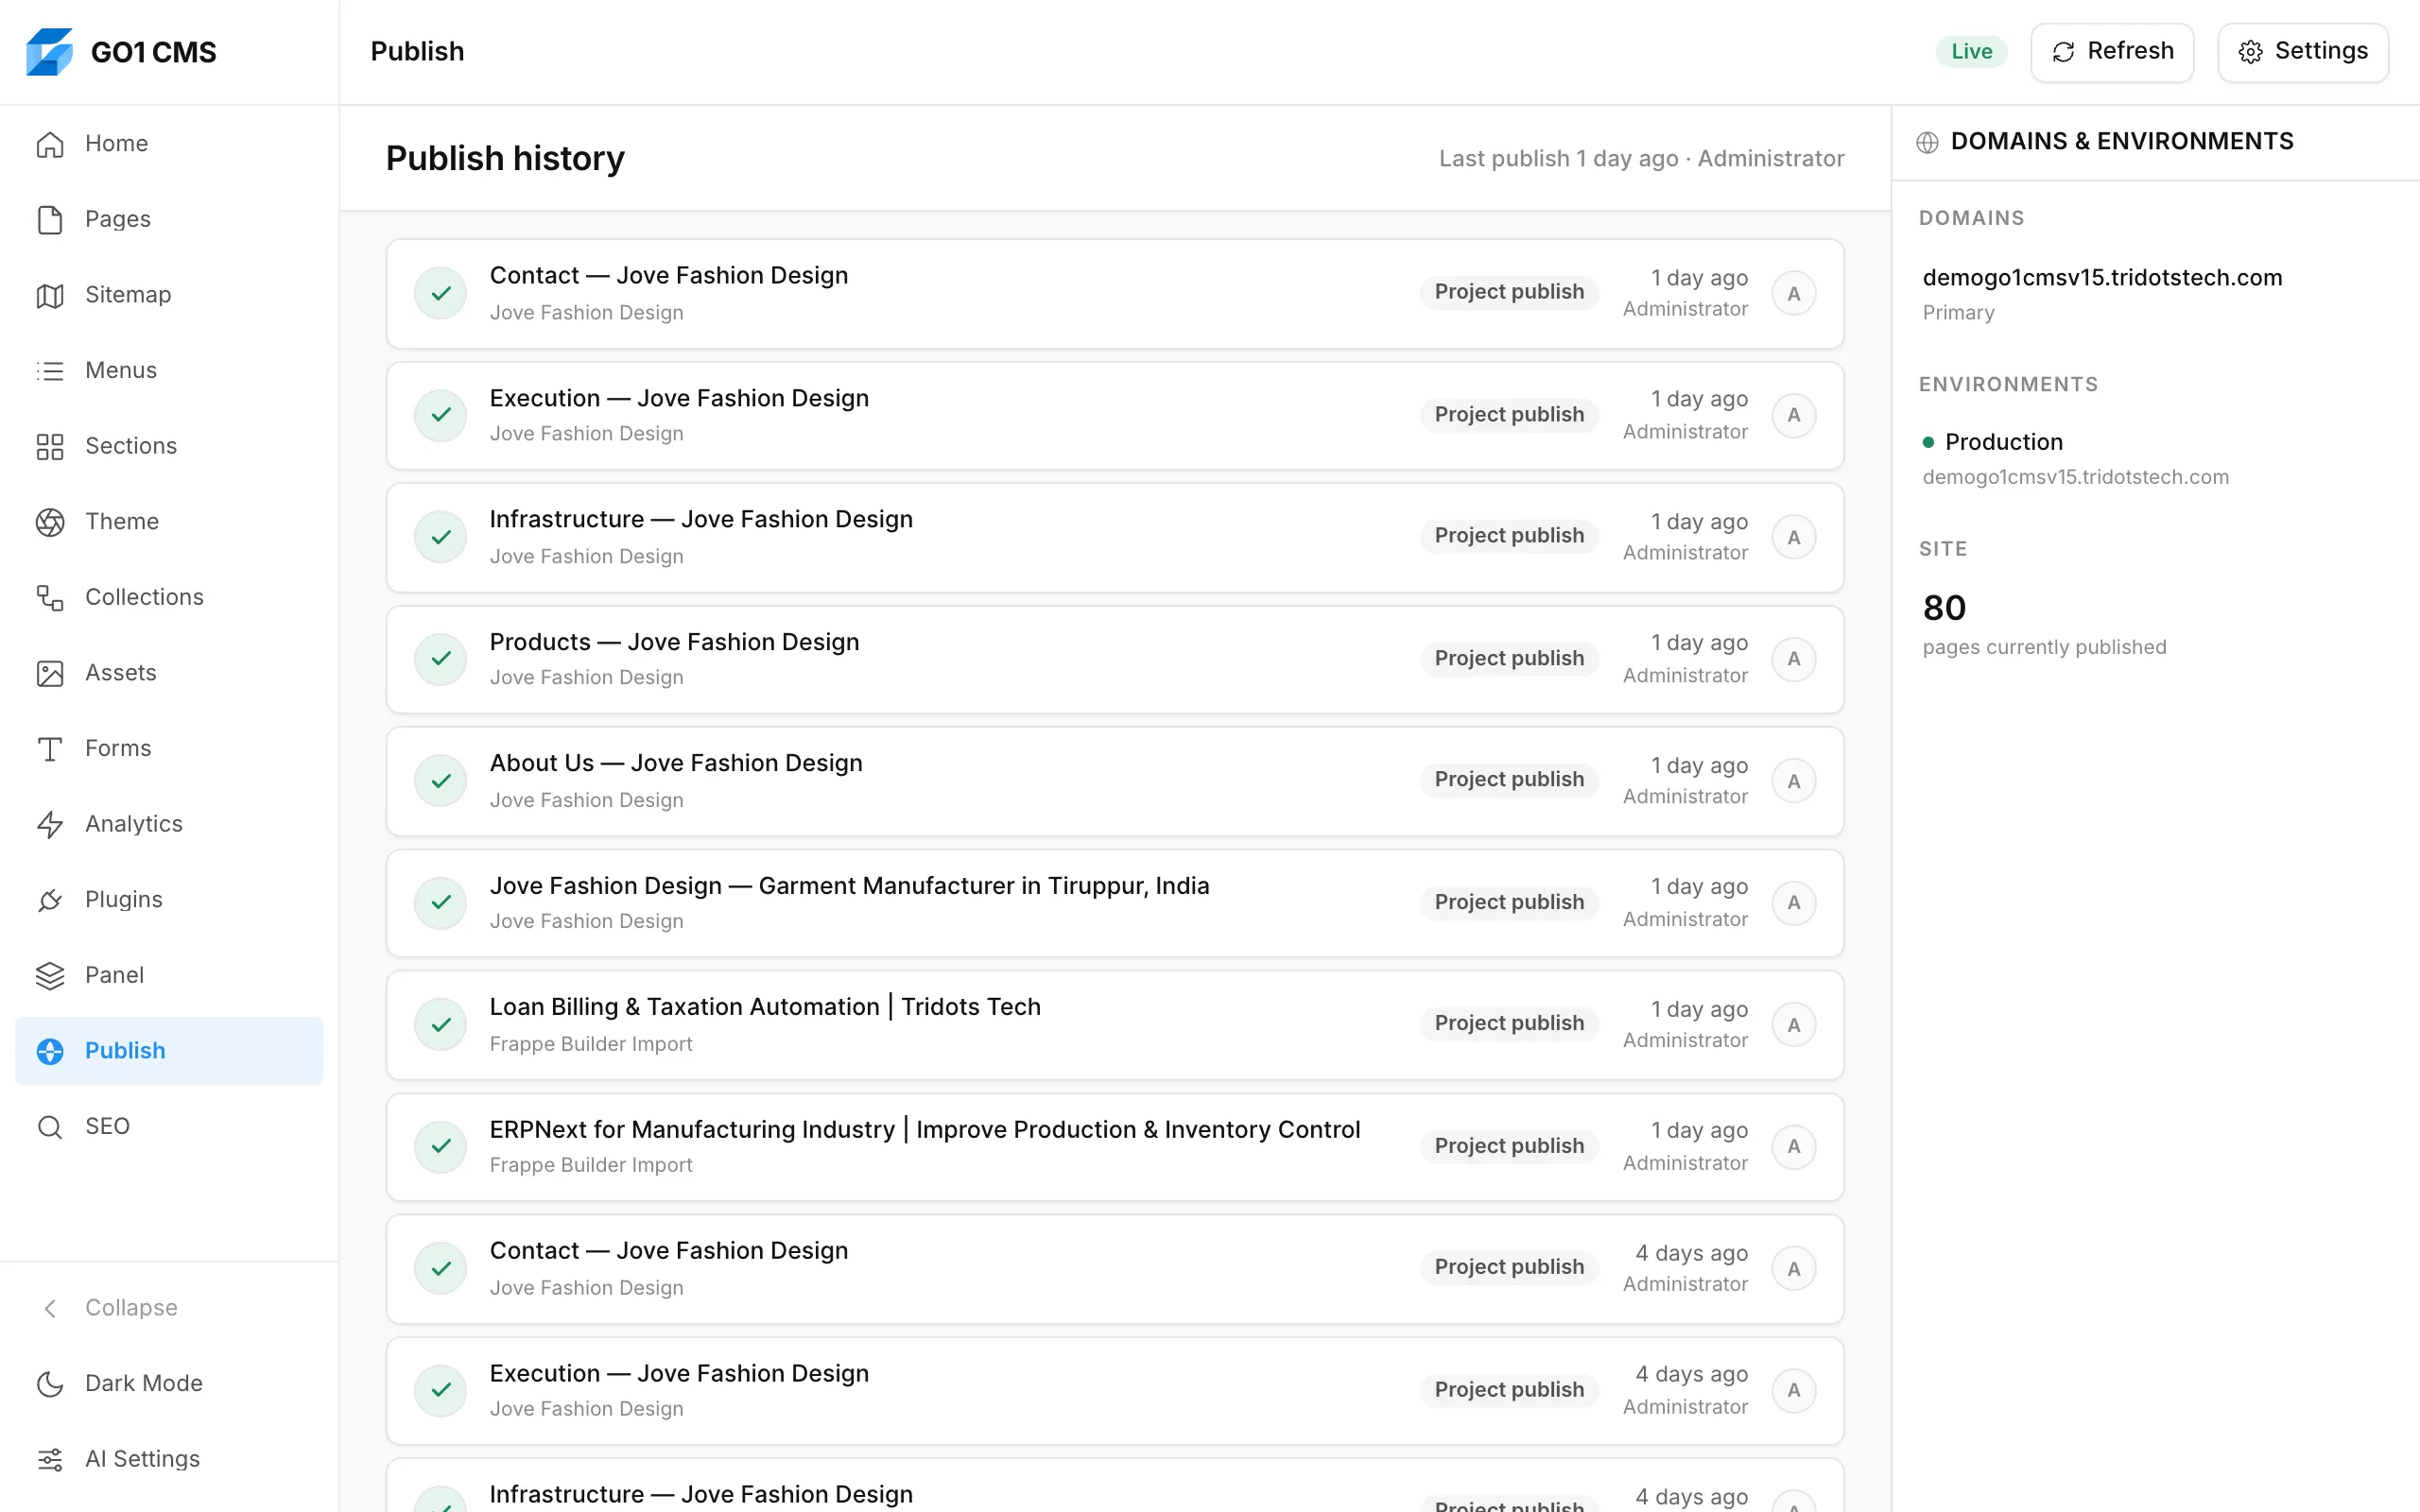The width and height of the screenshot is (2420, 1512).
Task: Open the Settings button in header
Action: pos(2303,52)
